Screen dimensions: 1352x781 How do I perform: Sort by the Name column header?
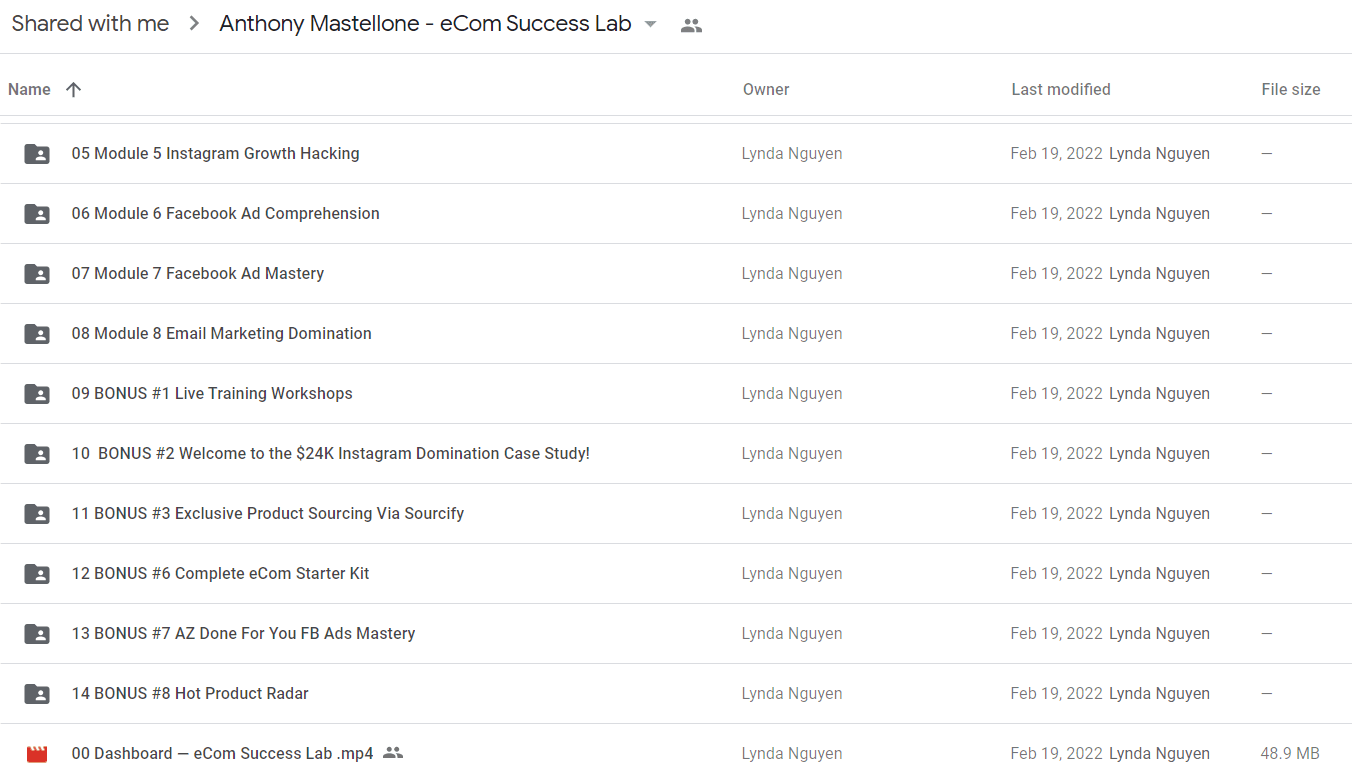point(29,89)
